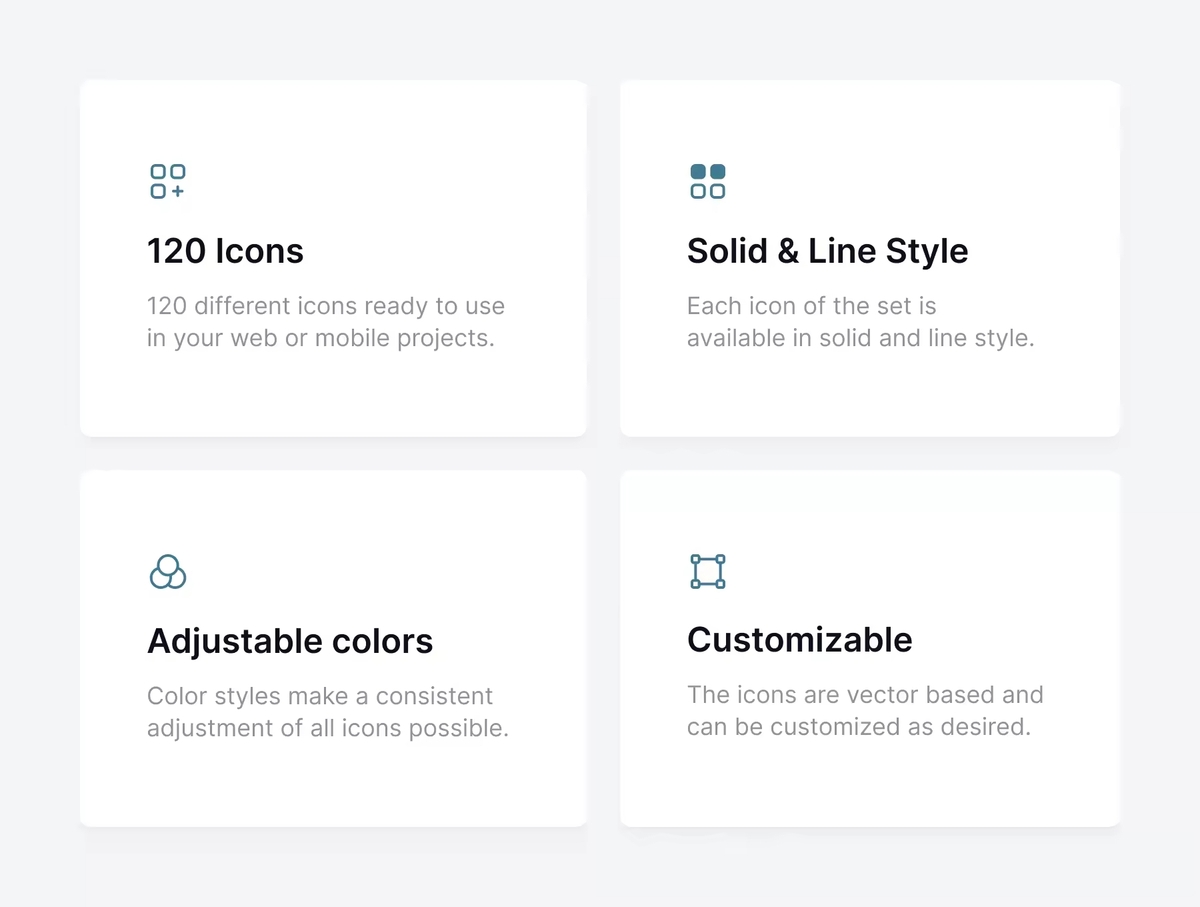
Task: Click the "Each icon of the set is" line
Action: pyautogui.click(x=811, y=306)
